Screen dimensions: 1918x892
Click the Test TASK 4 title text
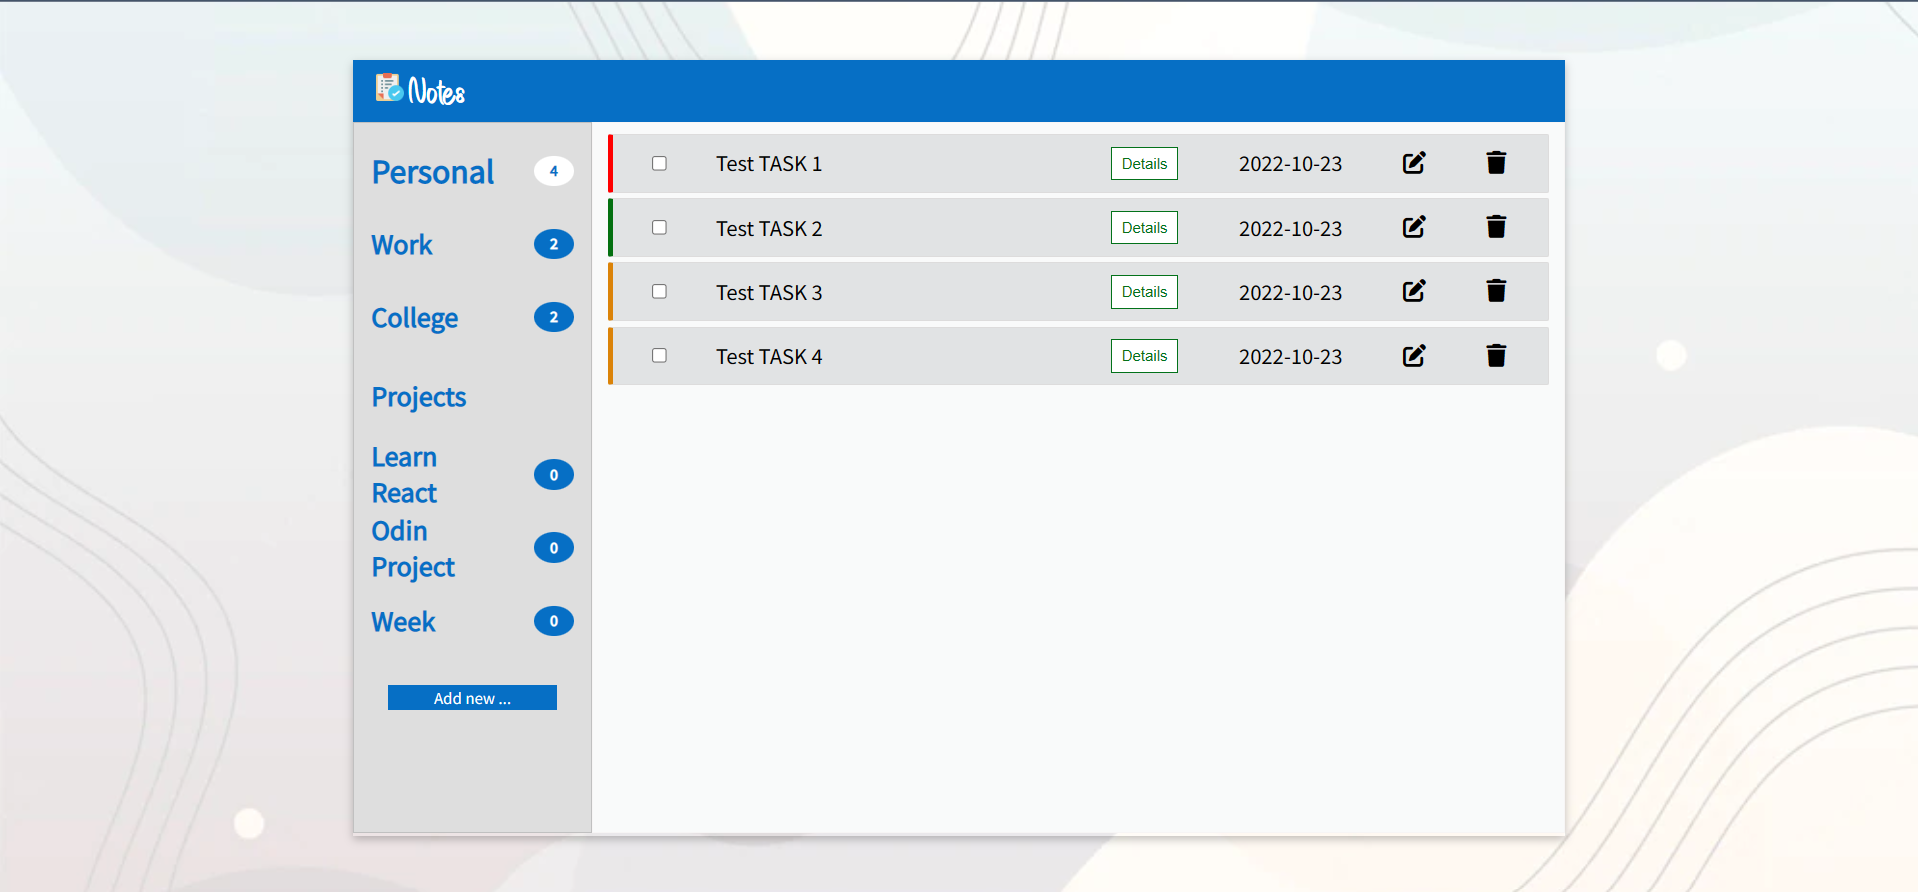pyautogui.click(x=769, y=357)
